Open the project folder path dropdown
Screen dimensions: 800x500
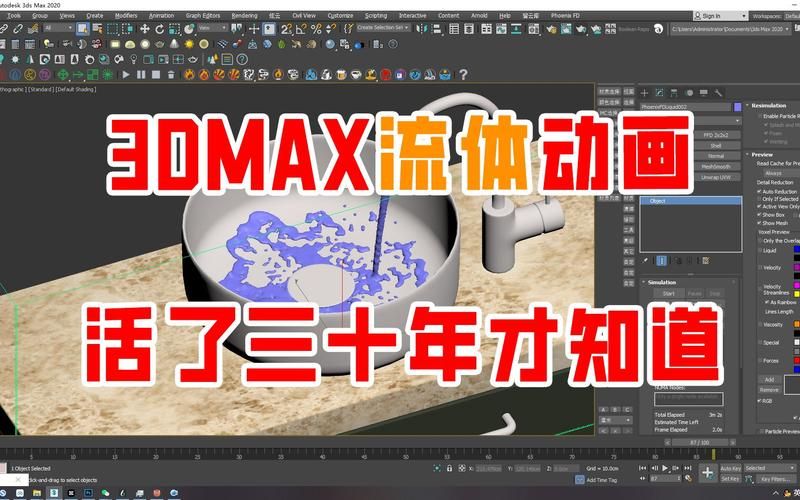(x=731, y=30)
